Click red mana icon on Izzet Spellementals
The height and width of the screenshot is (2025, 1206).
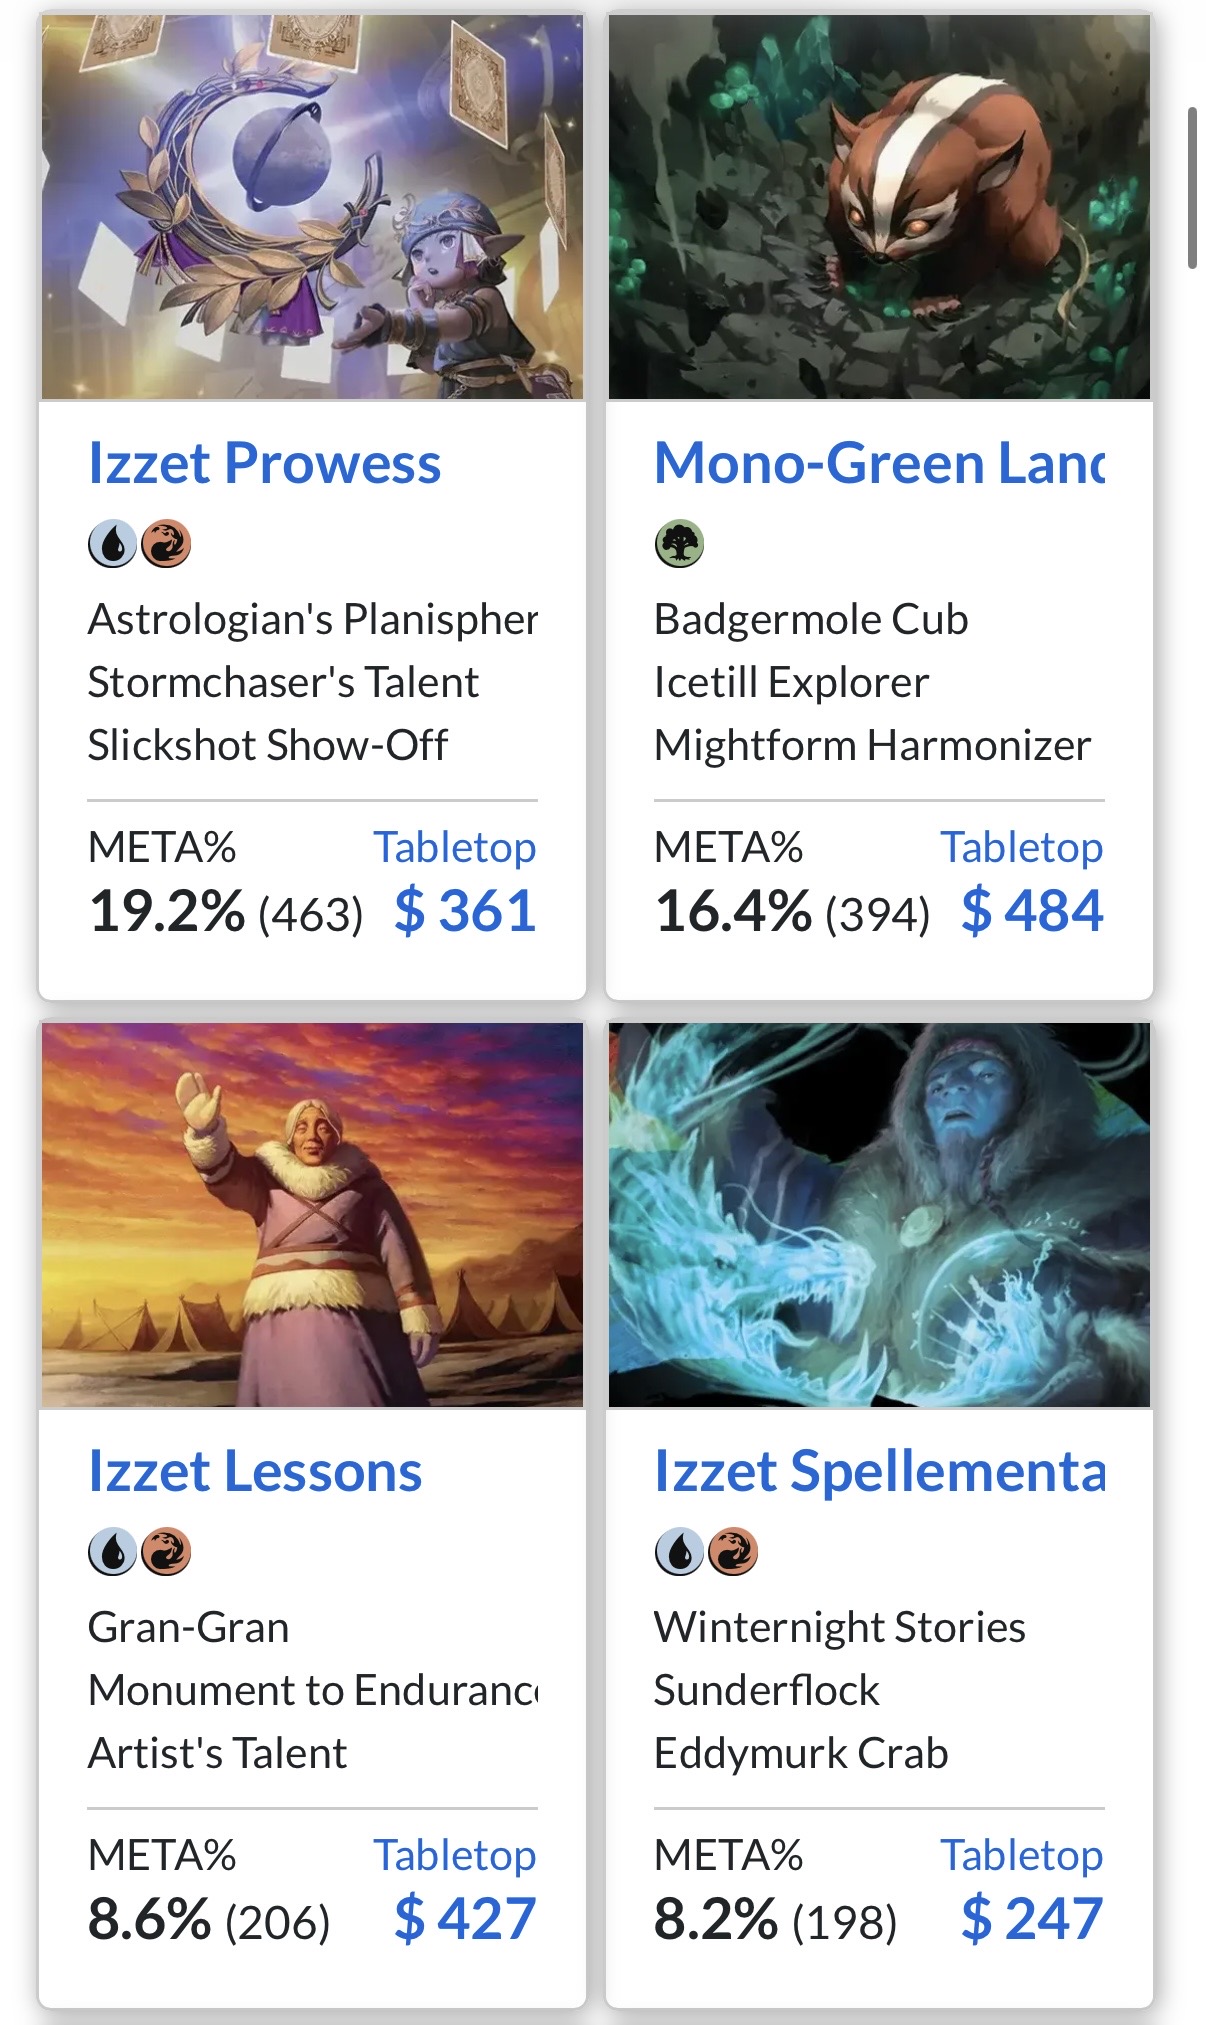point(733,1553)
